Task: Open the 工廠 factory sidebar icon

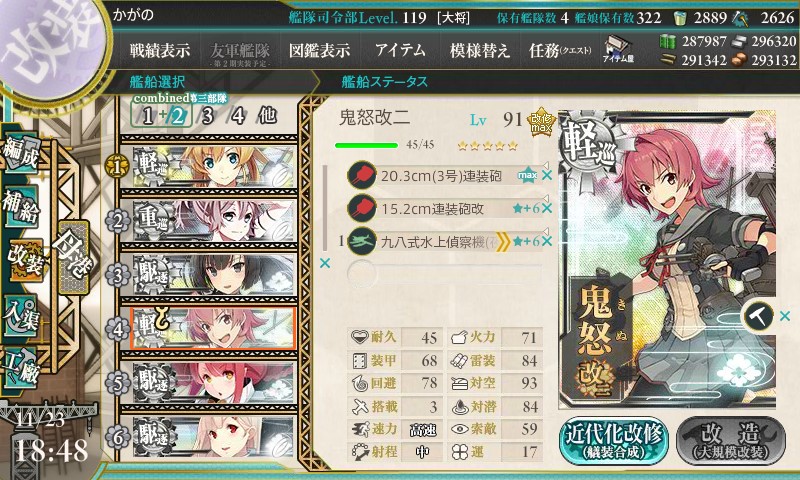Action: click(21, 367)
